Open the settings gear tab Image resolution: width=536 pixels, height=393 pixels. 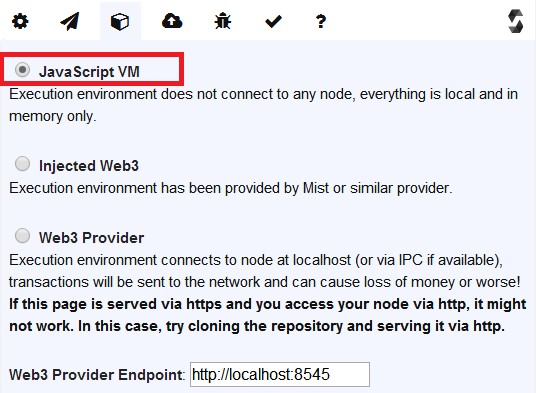pyautogui.click(x=20, y=22)
